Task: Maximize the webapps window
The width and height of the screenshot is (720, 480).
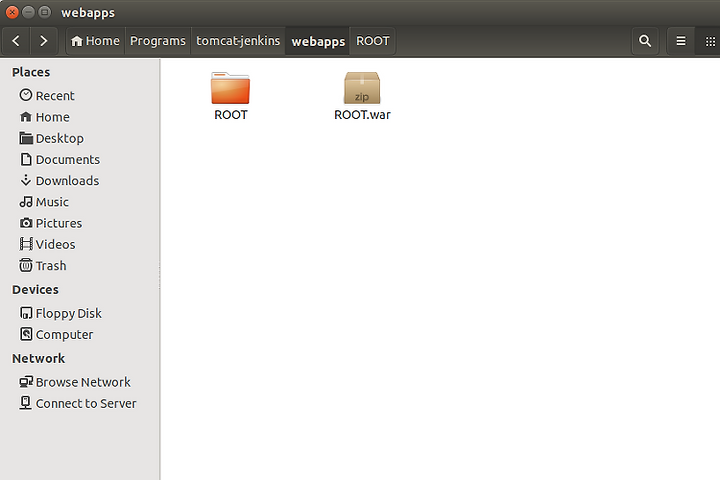Action: click(x=45, y=12)
